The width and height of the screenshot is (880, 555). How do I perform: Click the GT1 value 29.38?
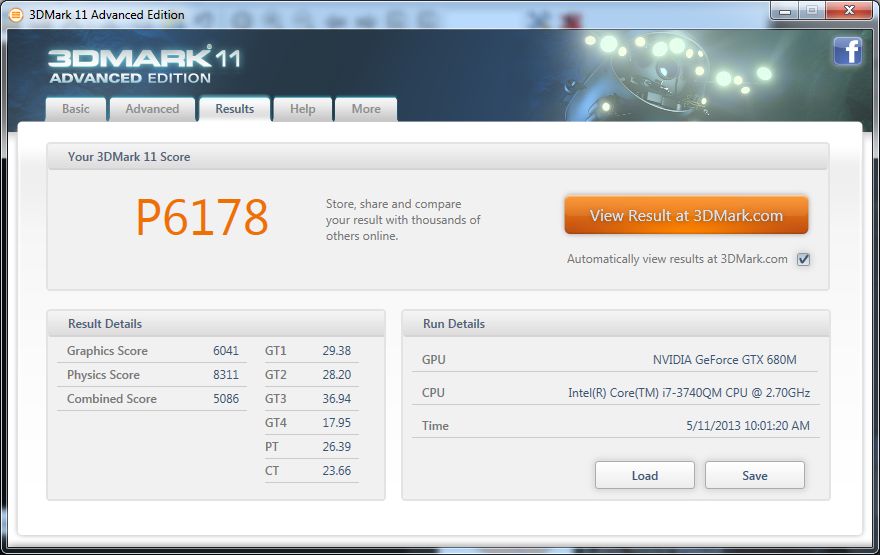point(336,351)
